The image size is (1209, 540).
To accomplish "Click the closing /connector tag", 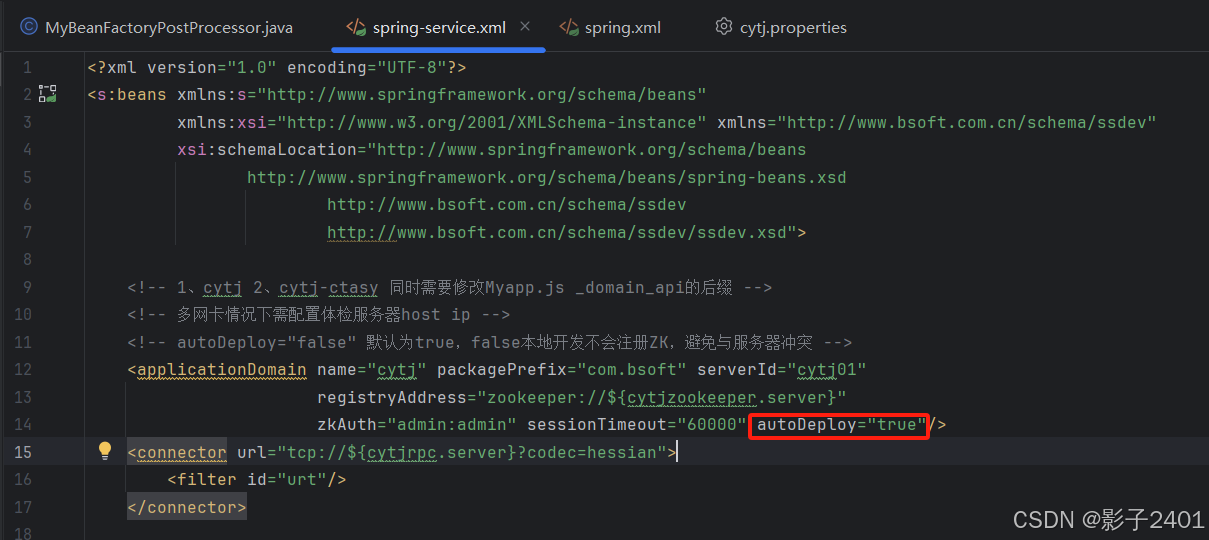I will (187, 507).
